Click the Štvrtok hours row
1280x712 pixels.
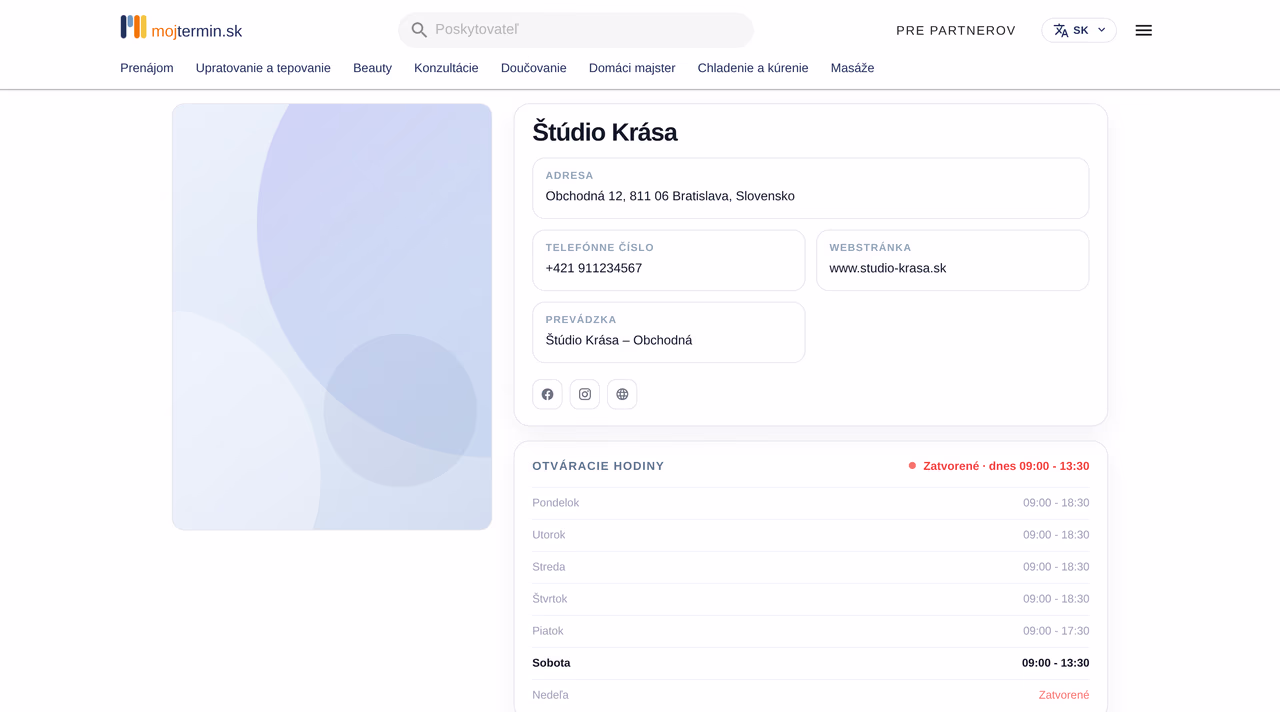tap(811, 599)
